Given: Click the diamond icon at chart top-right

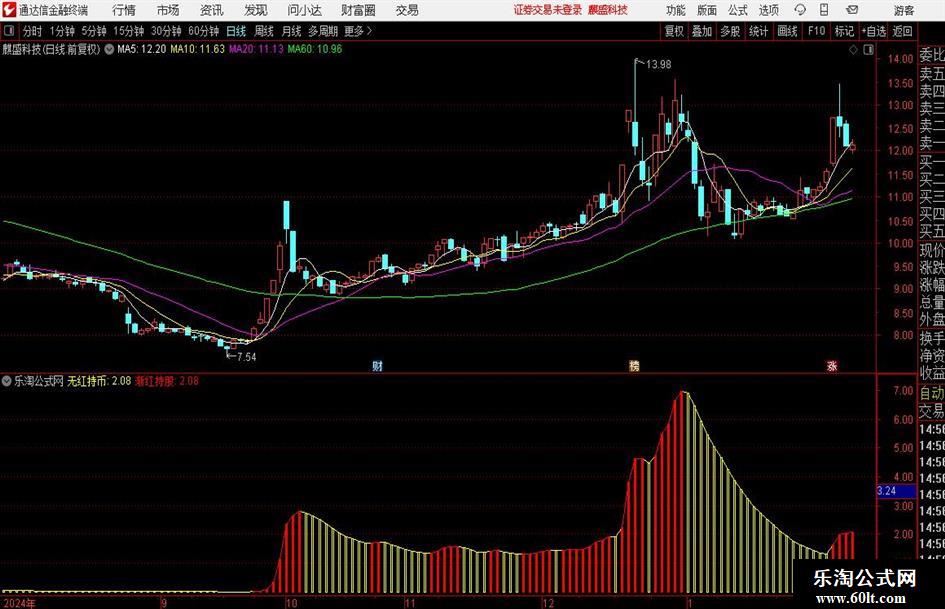Looking at the screenshot, I should click(853, 50).
